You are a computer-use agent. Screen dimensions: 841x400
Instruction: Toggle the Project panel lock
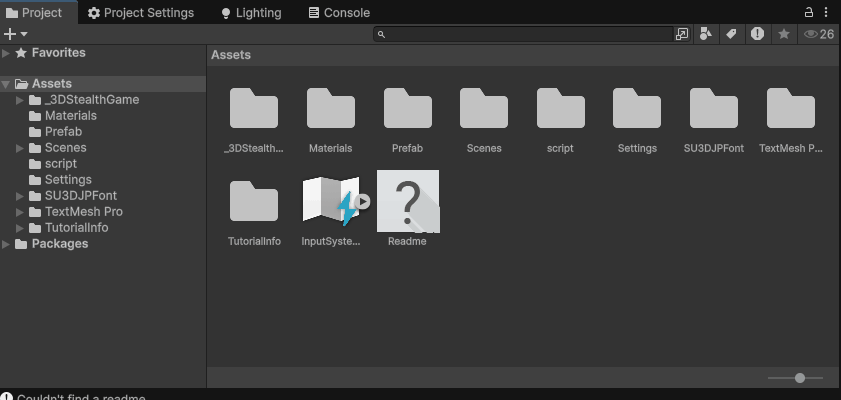tap(809, 12)
